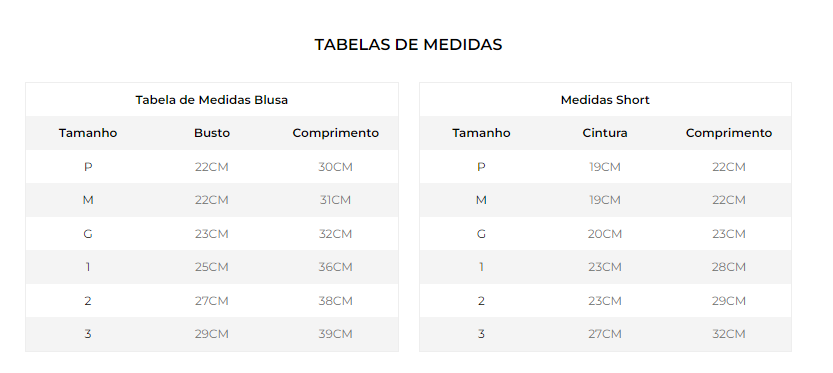This screenshot has width=833, height=373.
Task: Click the 38CM length value
Action: coord(336,301)
